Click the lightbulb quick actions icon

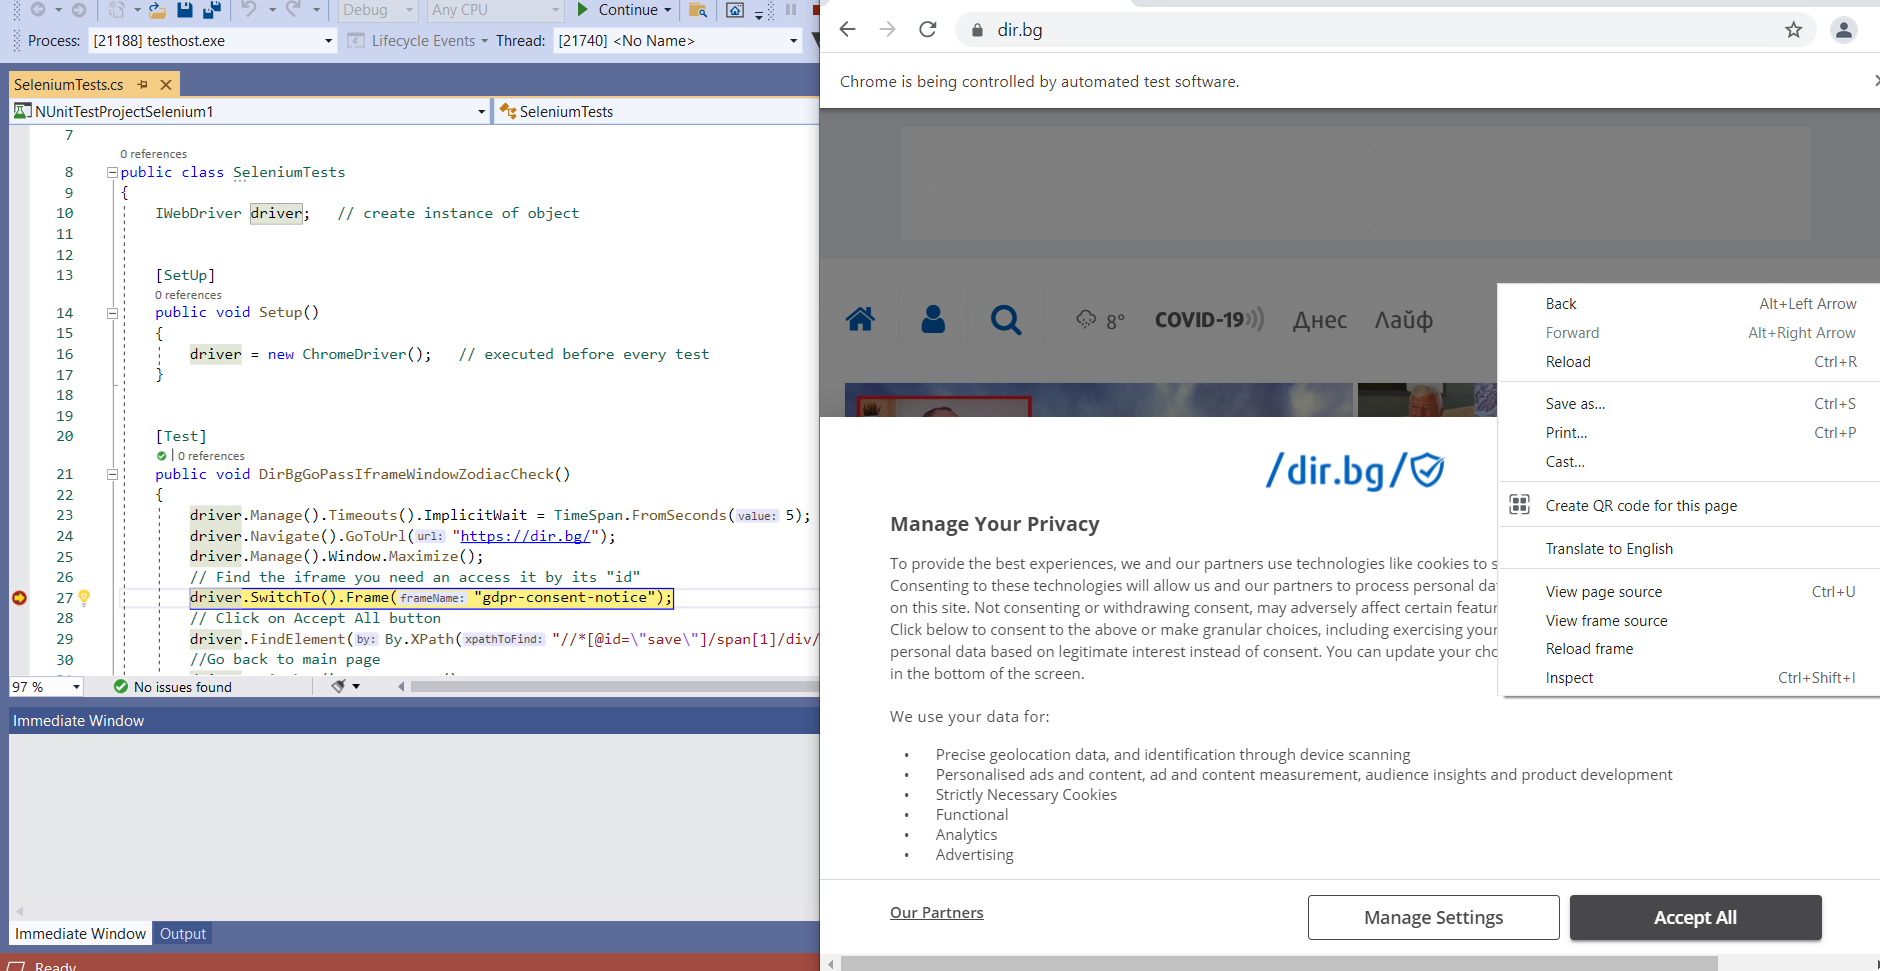(x=84, y=598)
